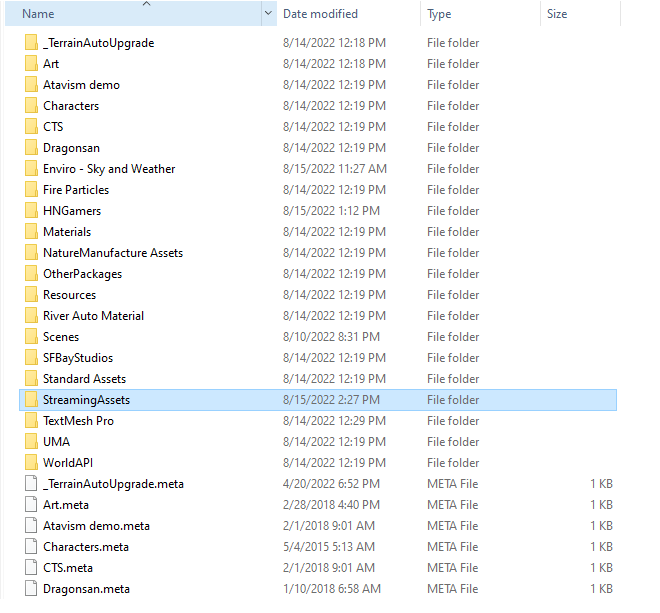
Task: Click the '1 KB' size in Art.meta row
Action: click(601, 505)
